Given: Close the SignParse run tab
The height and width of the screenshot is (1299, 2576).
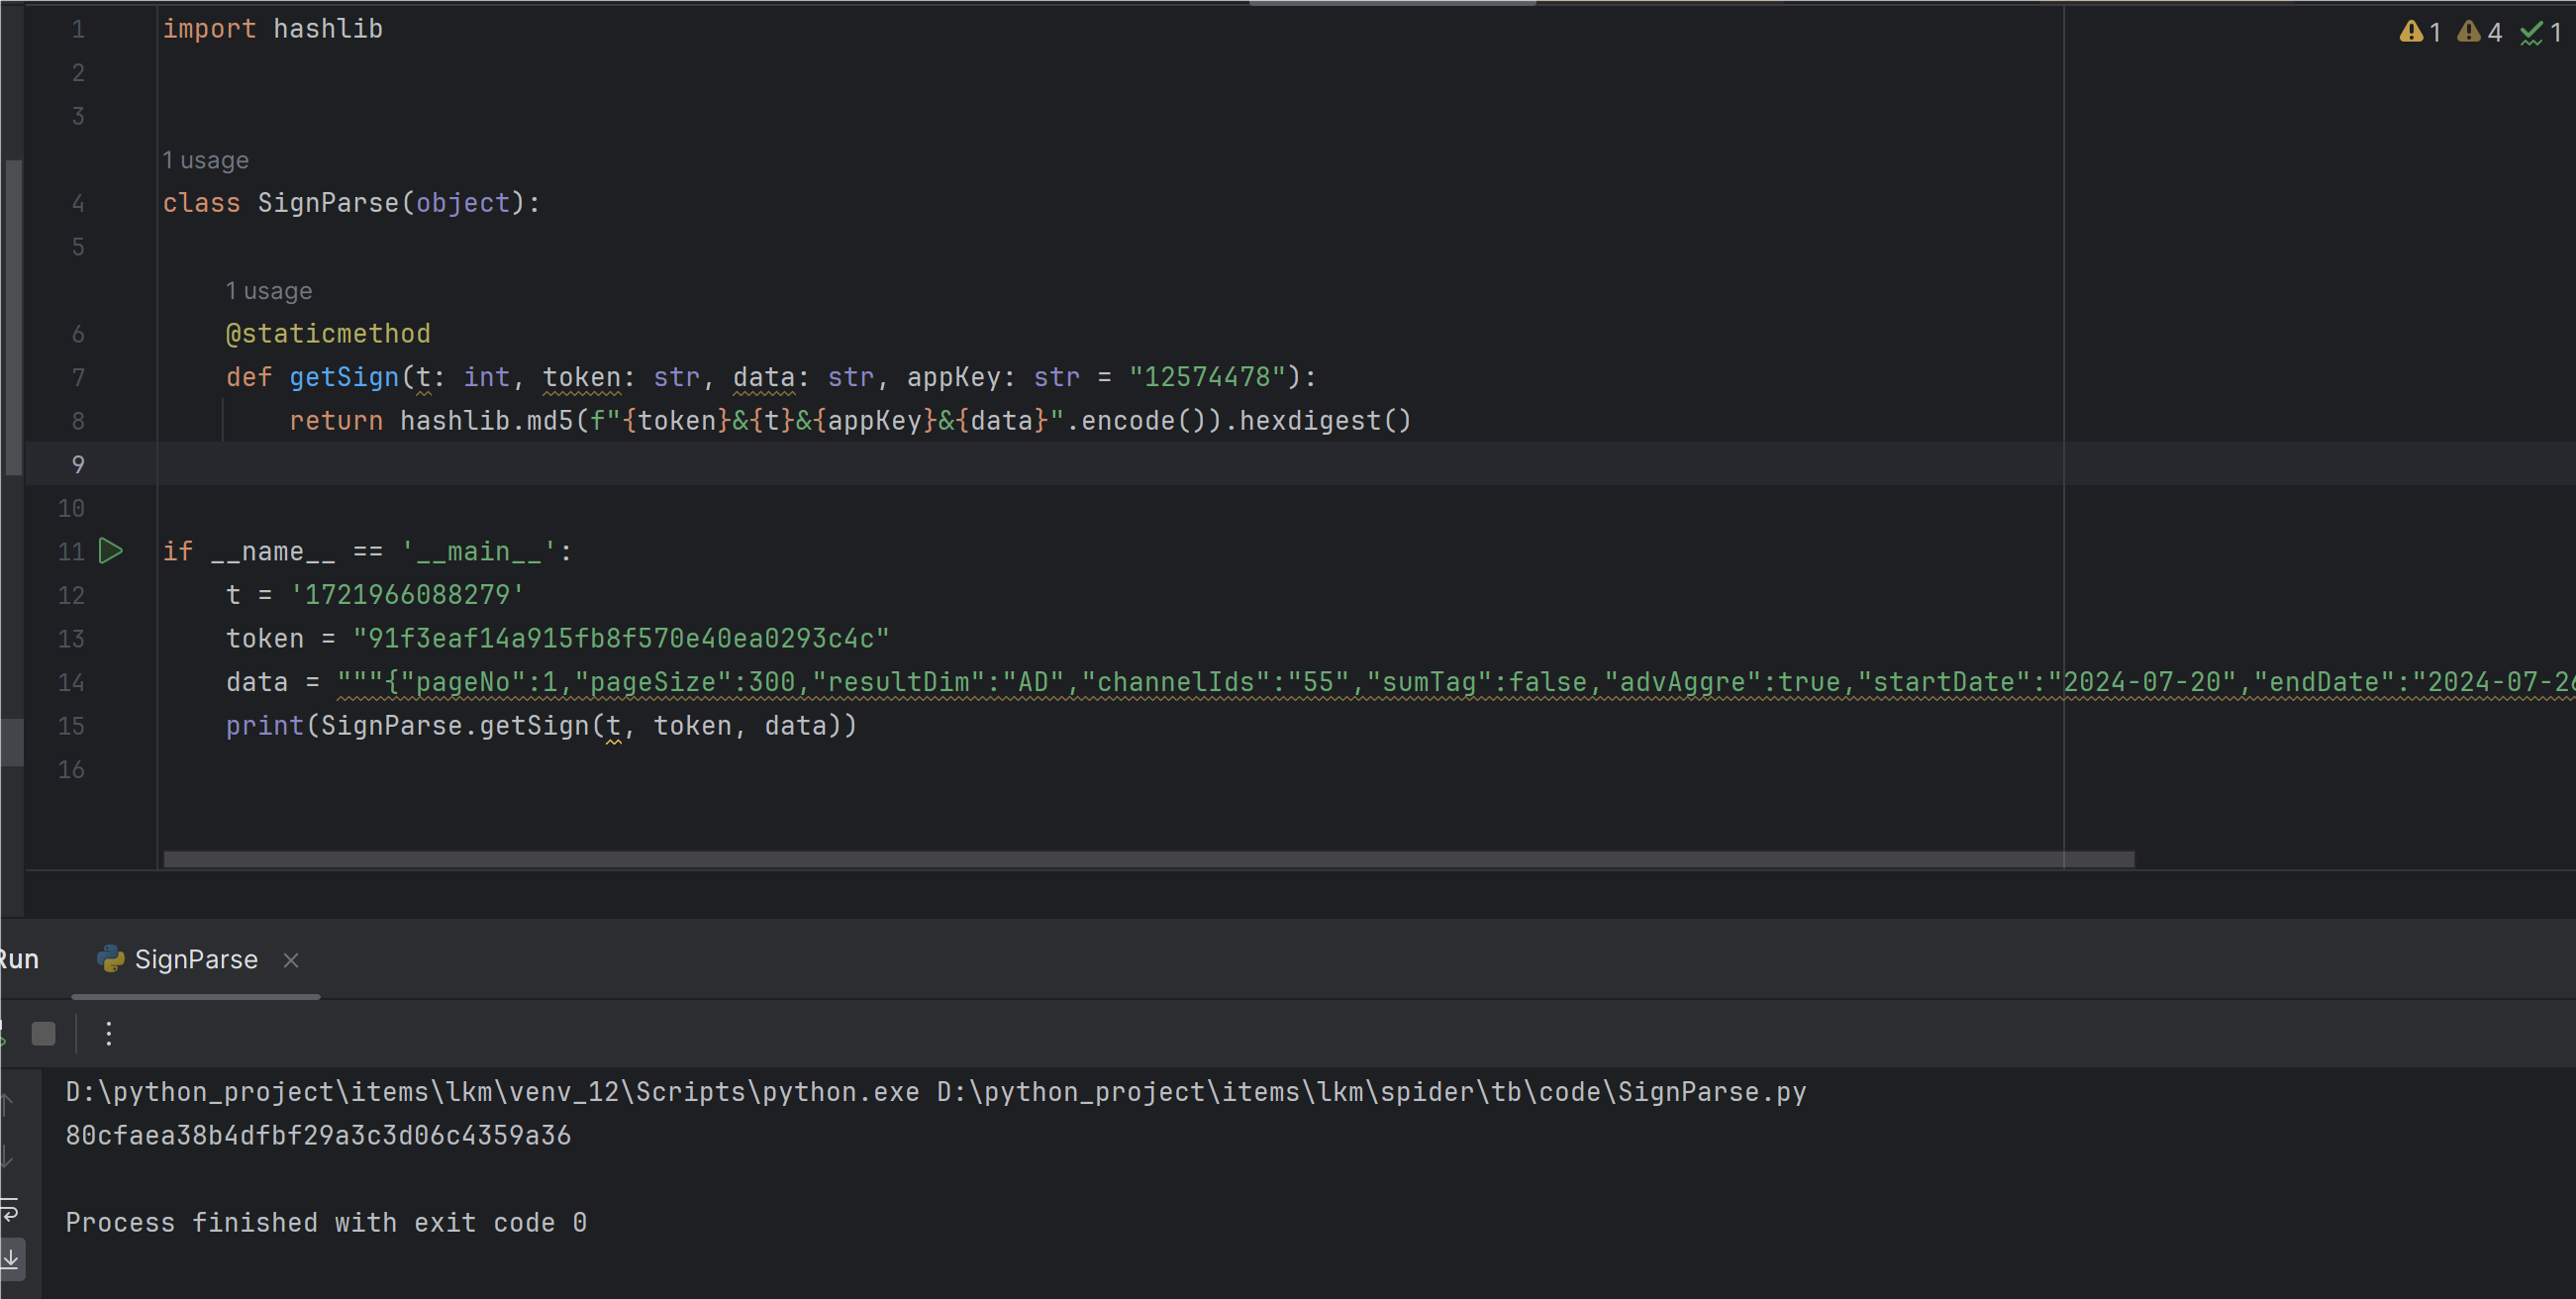Looking at the screenshot, I should (x=291, y=960).
